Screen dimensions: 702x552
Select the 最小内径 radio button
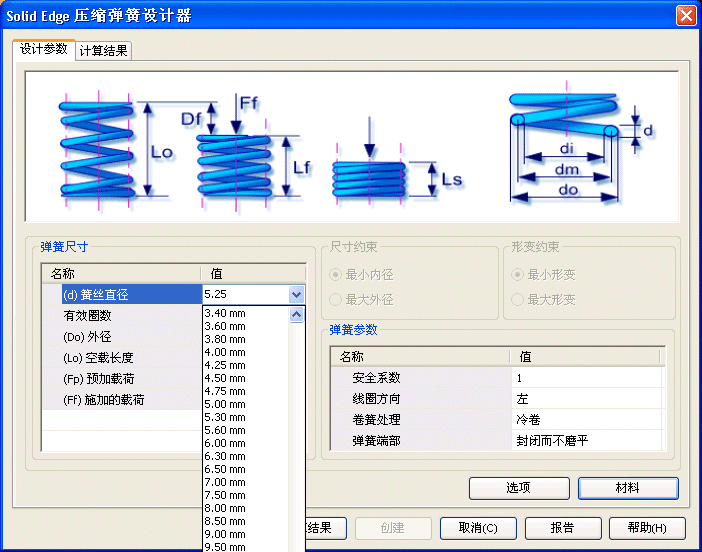(337, 275)
